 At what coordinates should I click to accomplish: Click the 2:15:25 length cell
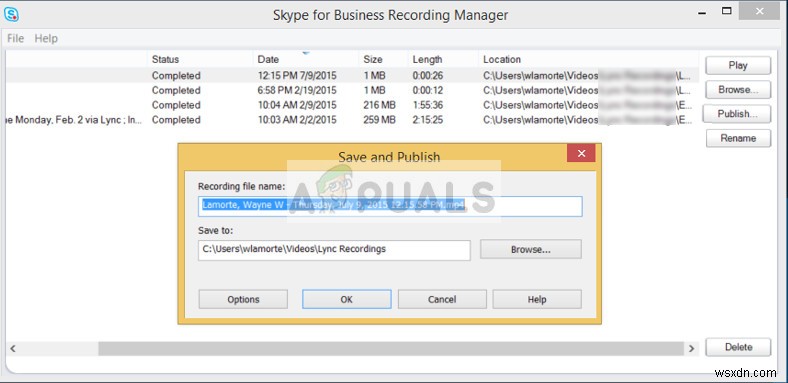(428, 120)
